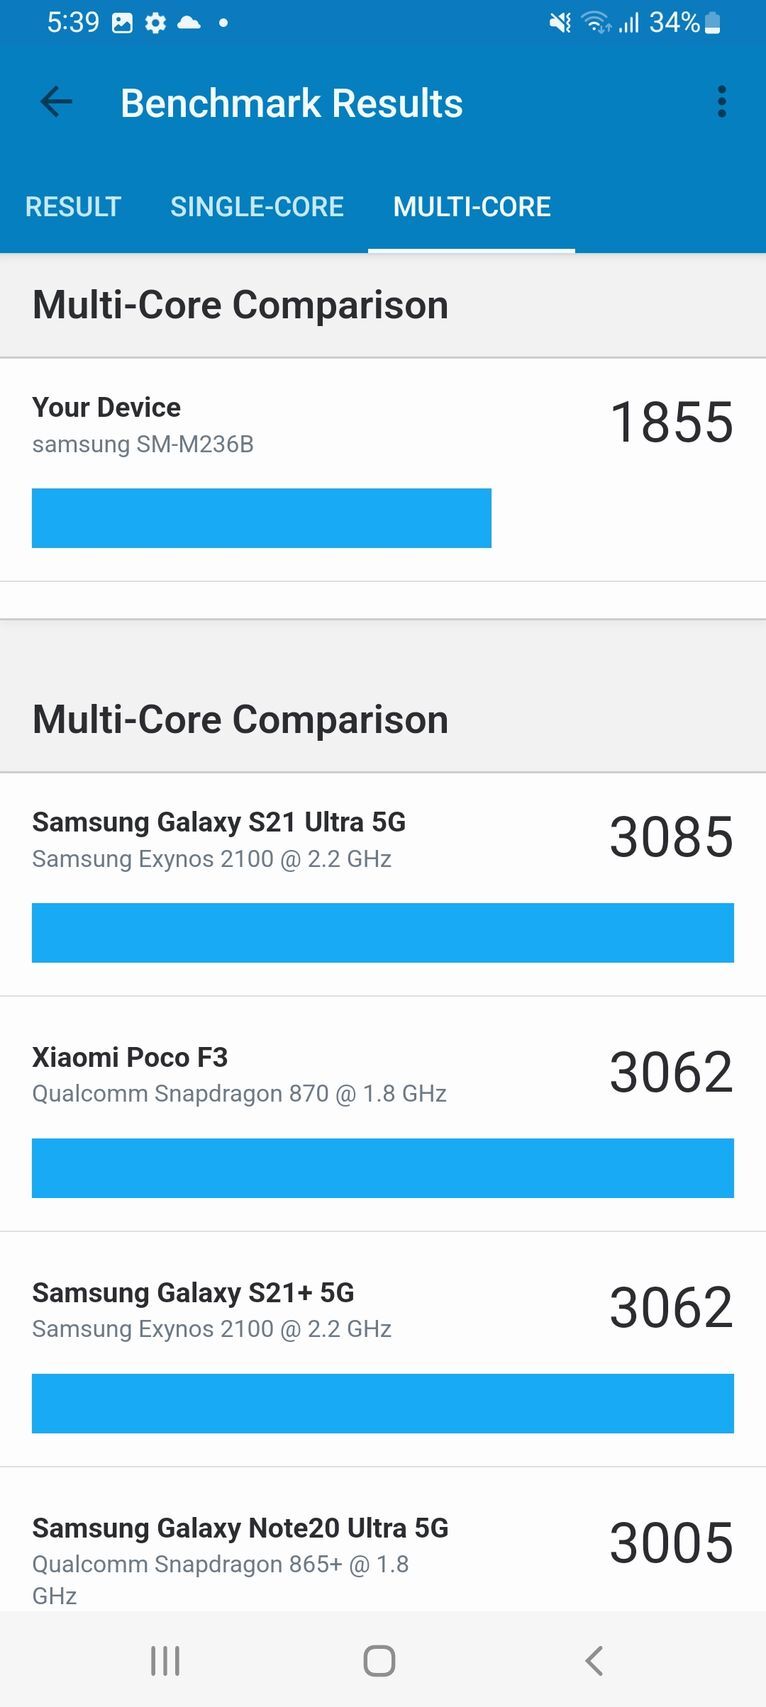Tap the back arrow in the app bar

[55, 102]
